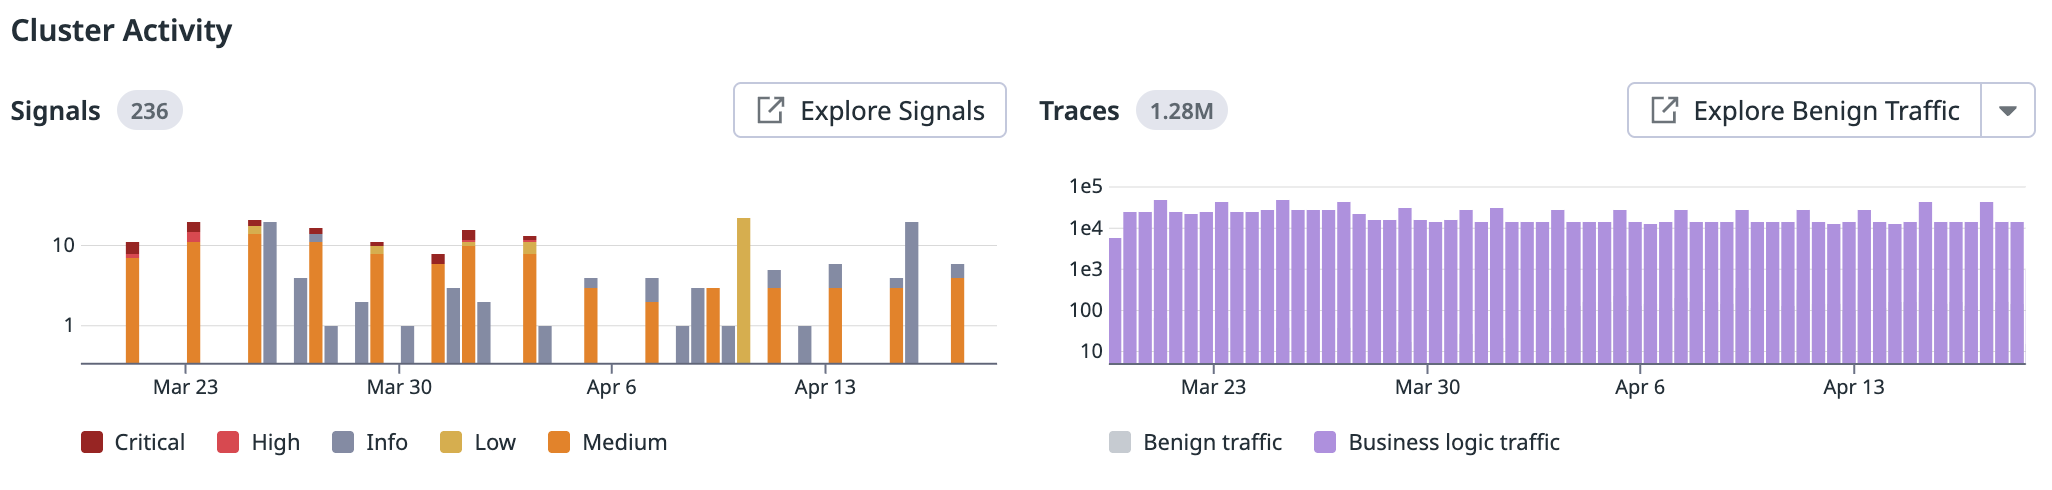Toggle the Medium legend swatch
The image size is (2052, 490).
pyautogui.click(x=559, y=442)
